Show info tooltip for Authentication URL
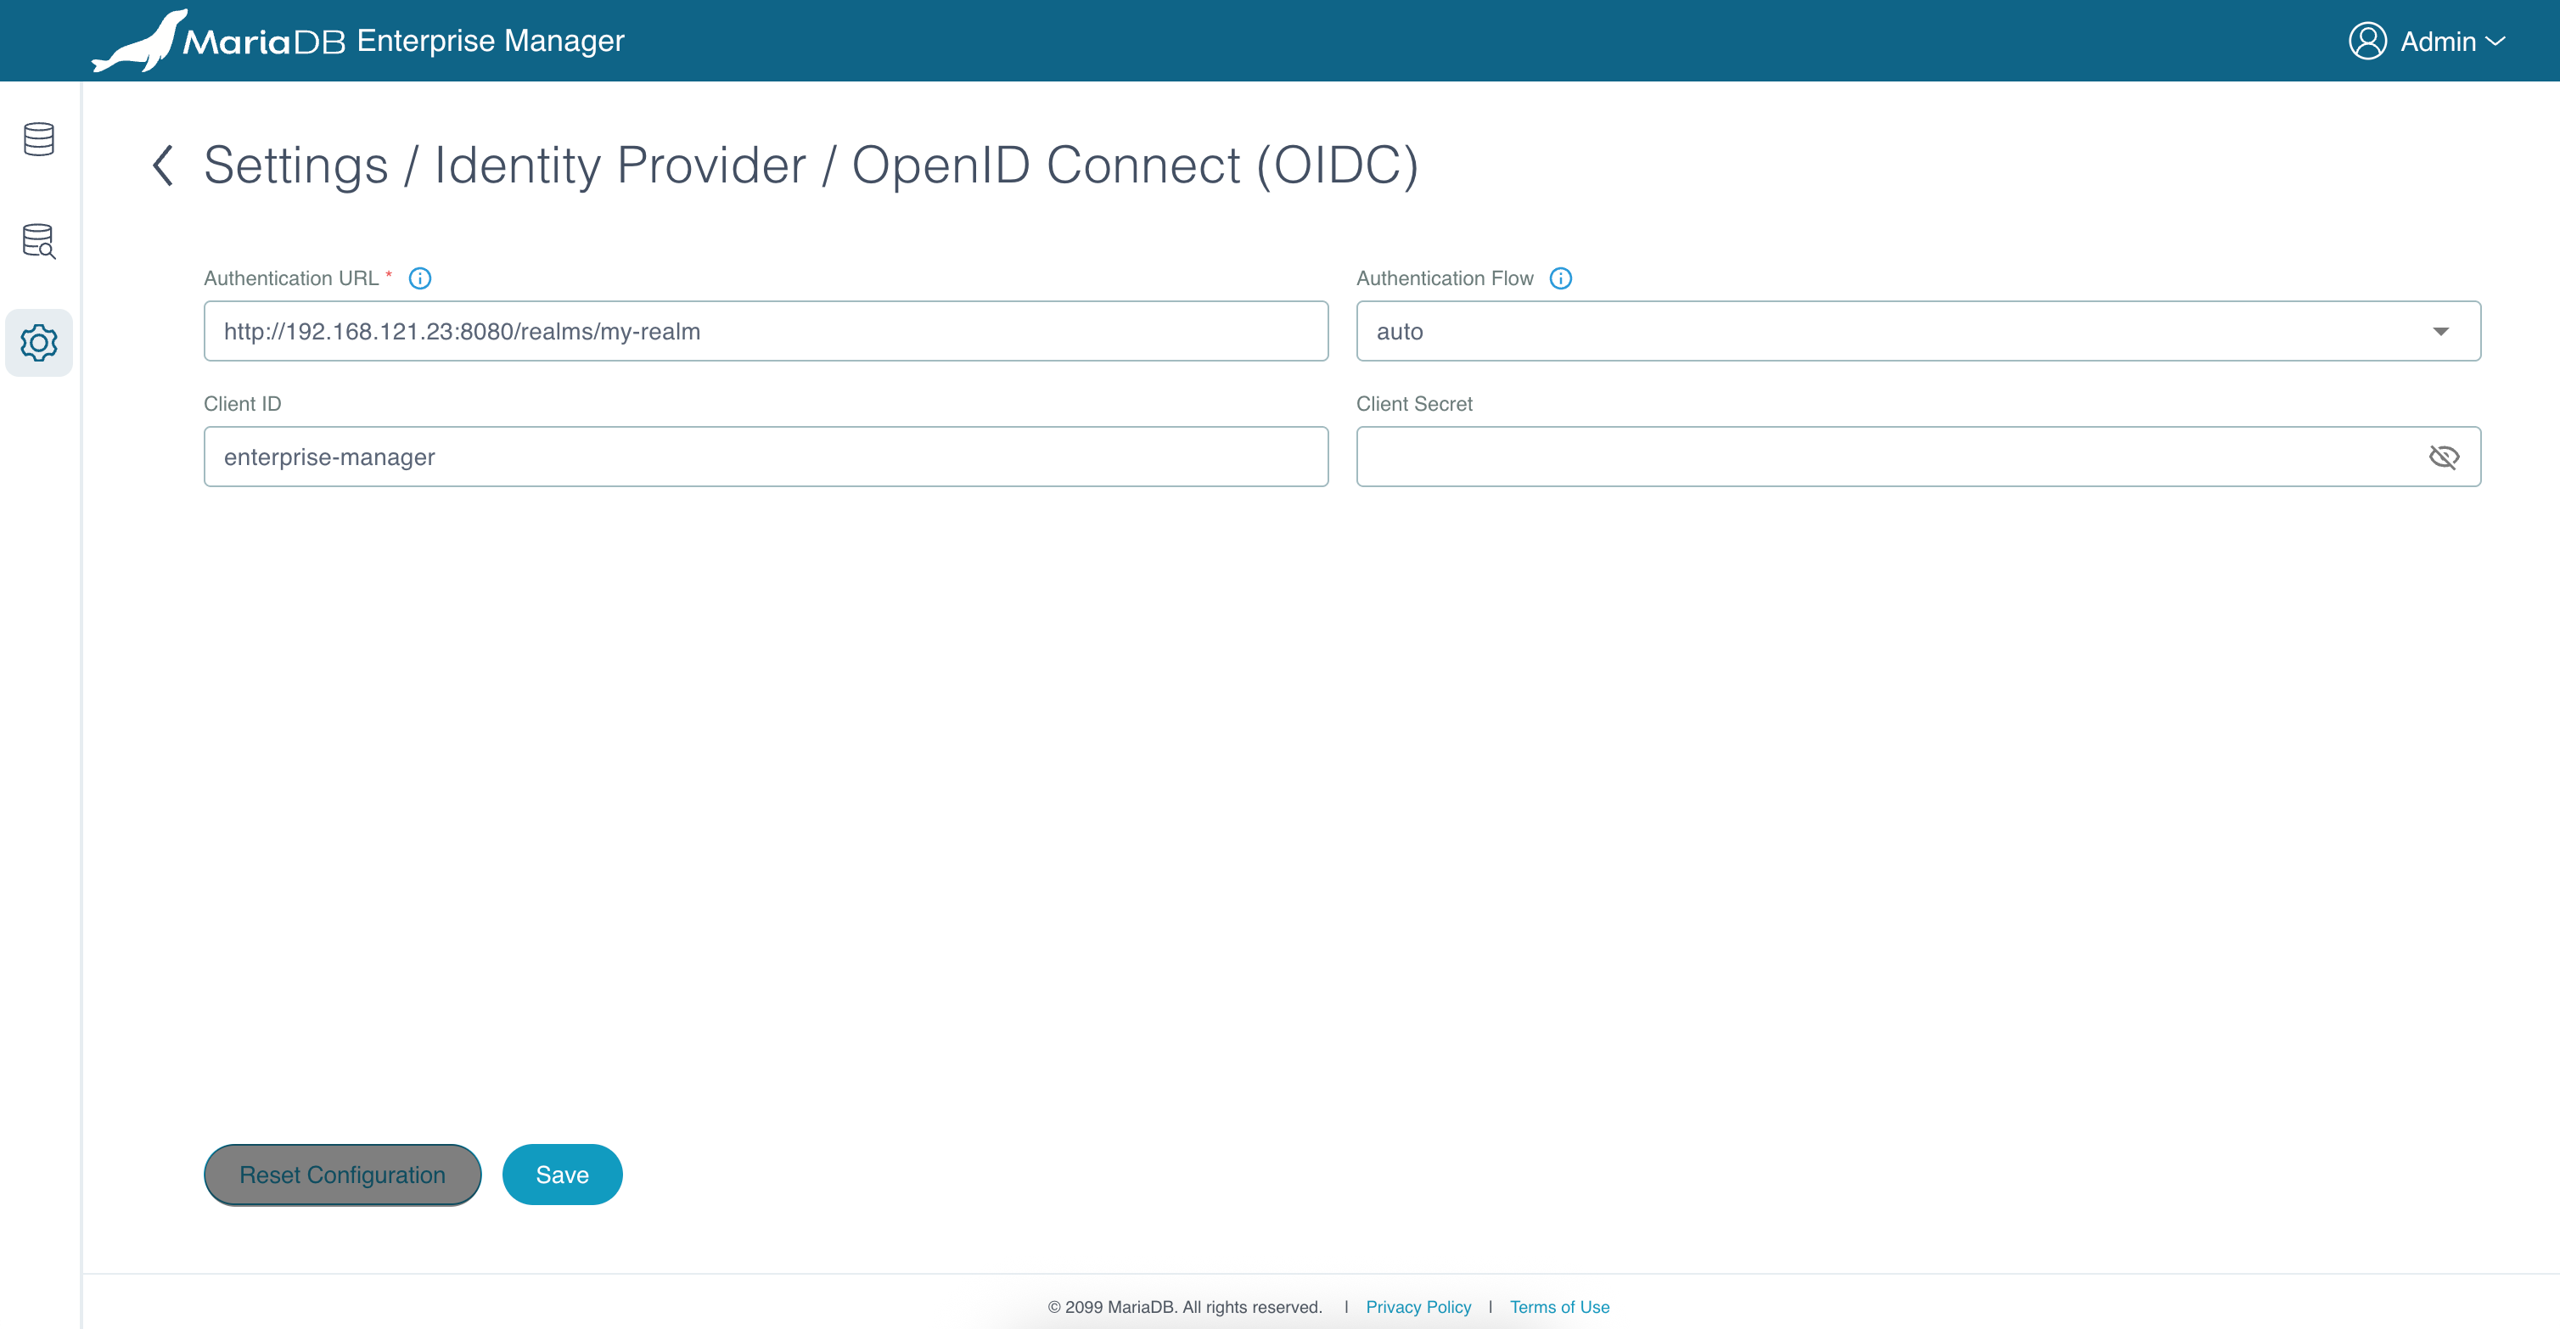 pyautogui.click(x=420, y=279)
